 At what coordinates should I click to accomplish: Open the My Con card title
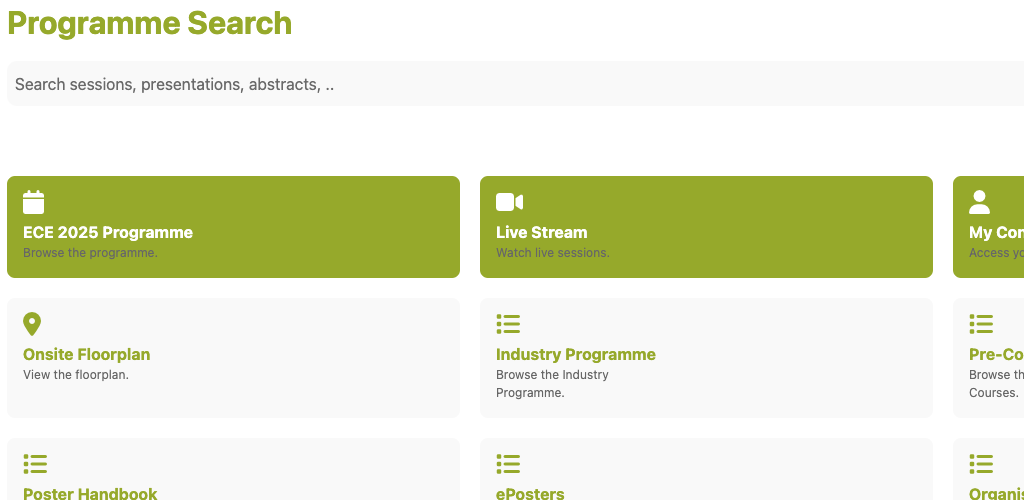(996, 232)
